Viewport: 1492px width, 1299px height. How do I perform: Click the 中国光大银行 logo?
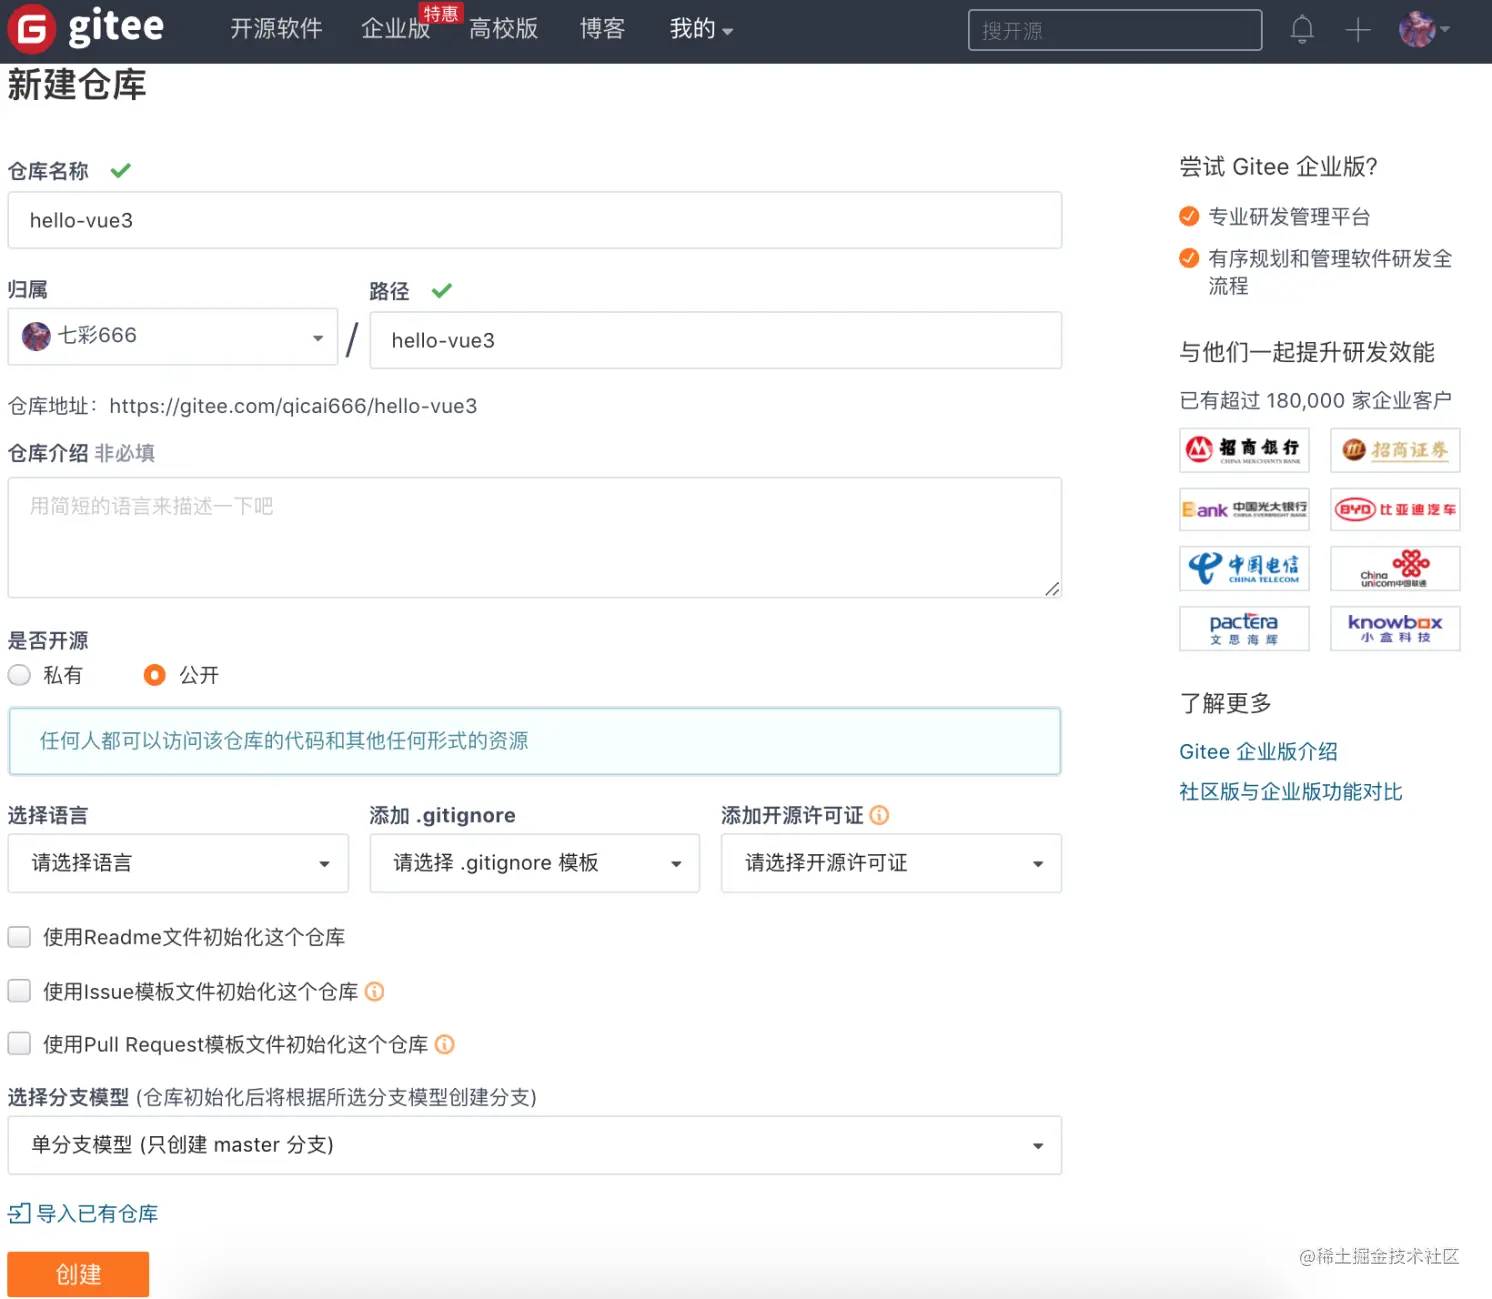click(1244, 510)
